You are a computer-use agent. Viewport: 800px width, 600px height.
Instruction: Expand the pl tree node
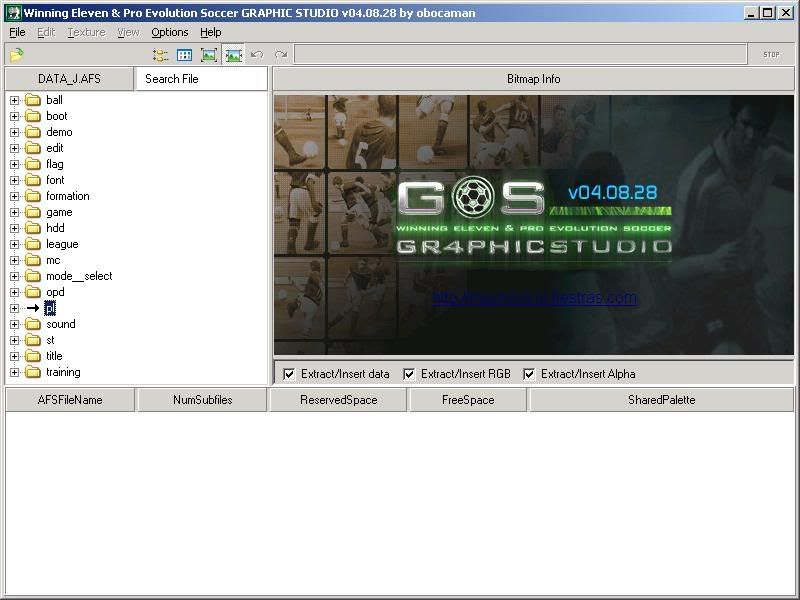(14, 308)
